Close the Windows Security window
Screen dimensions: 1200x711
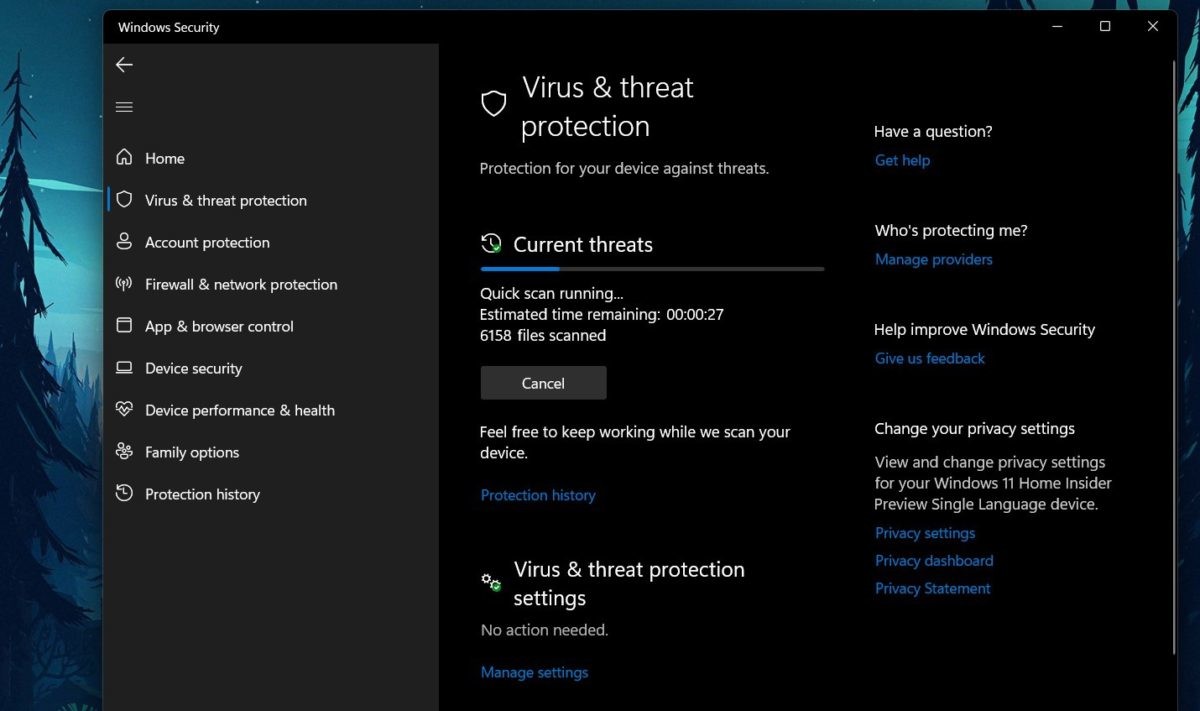coord(1153,27)
